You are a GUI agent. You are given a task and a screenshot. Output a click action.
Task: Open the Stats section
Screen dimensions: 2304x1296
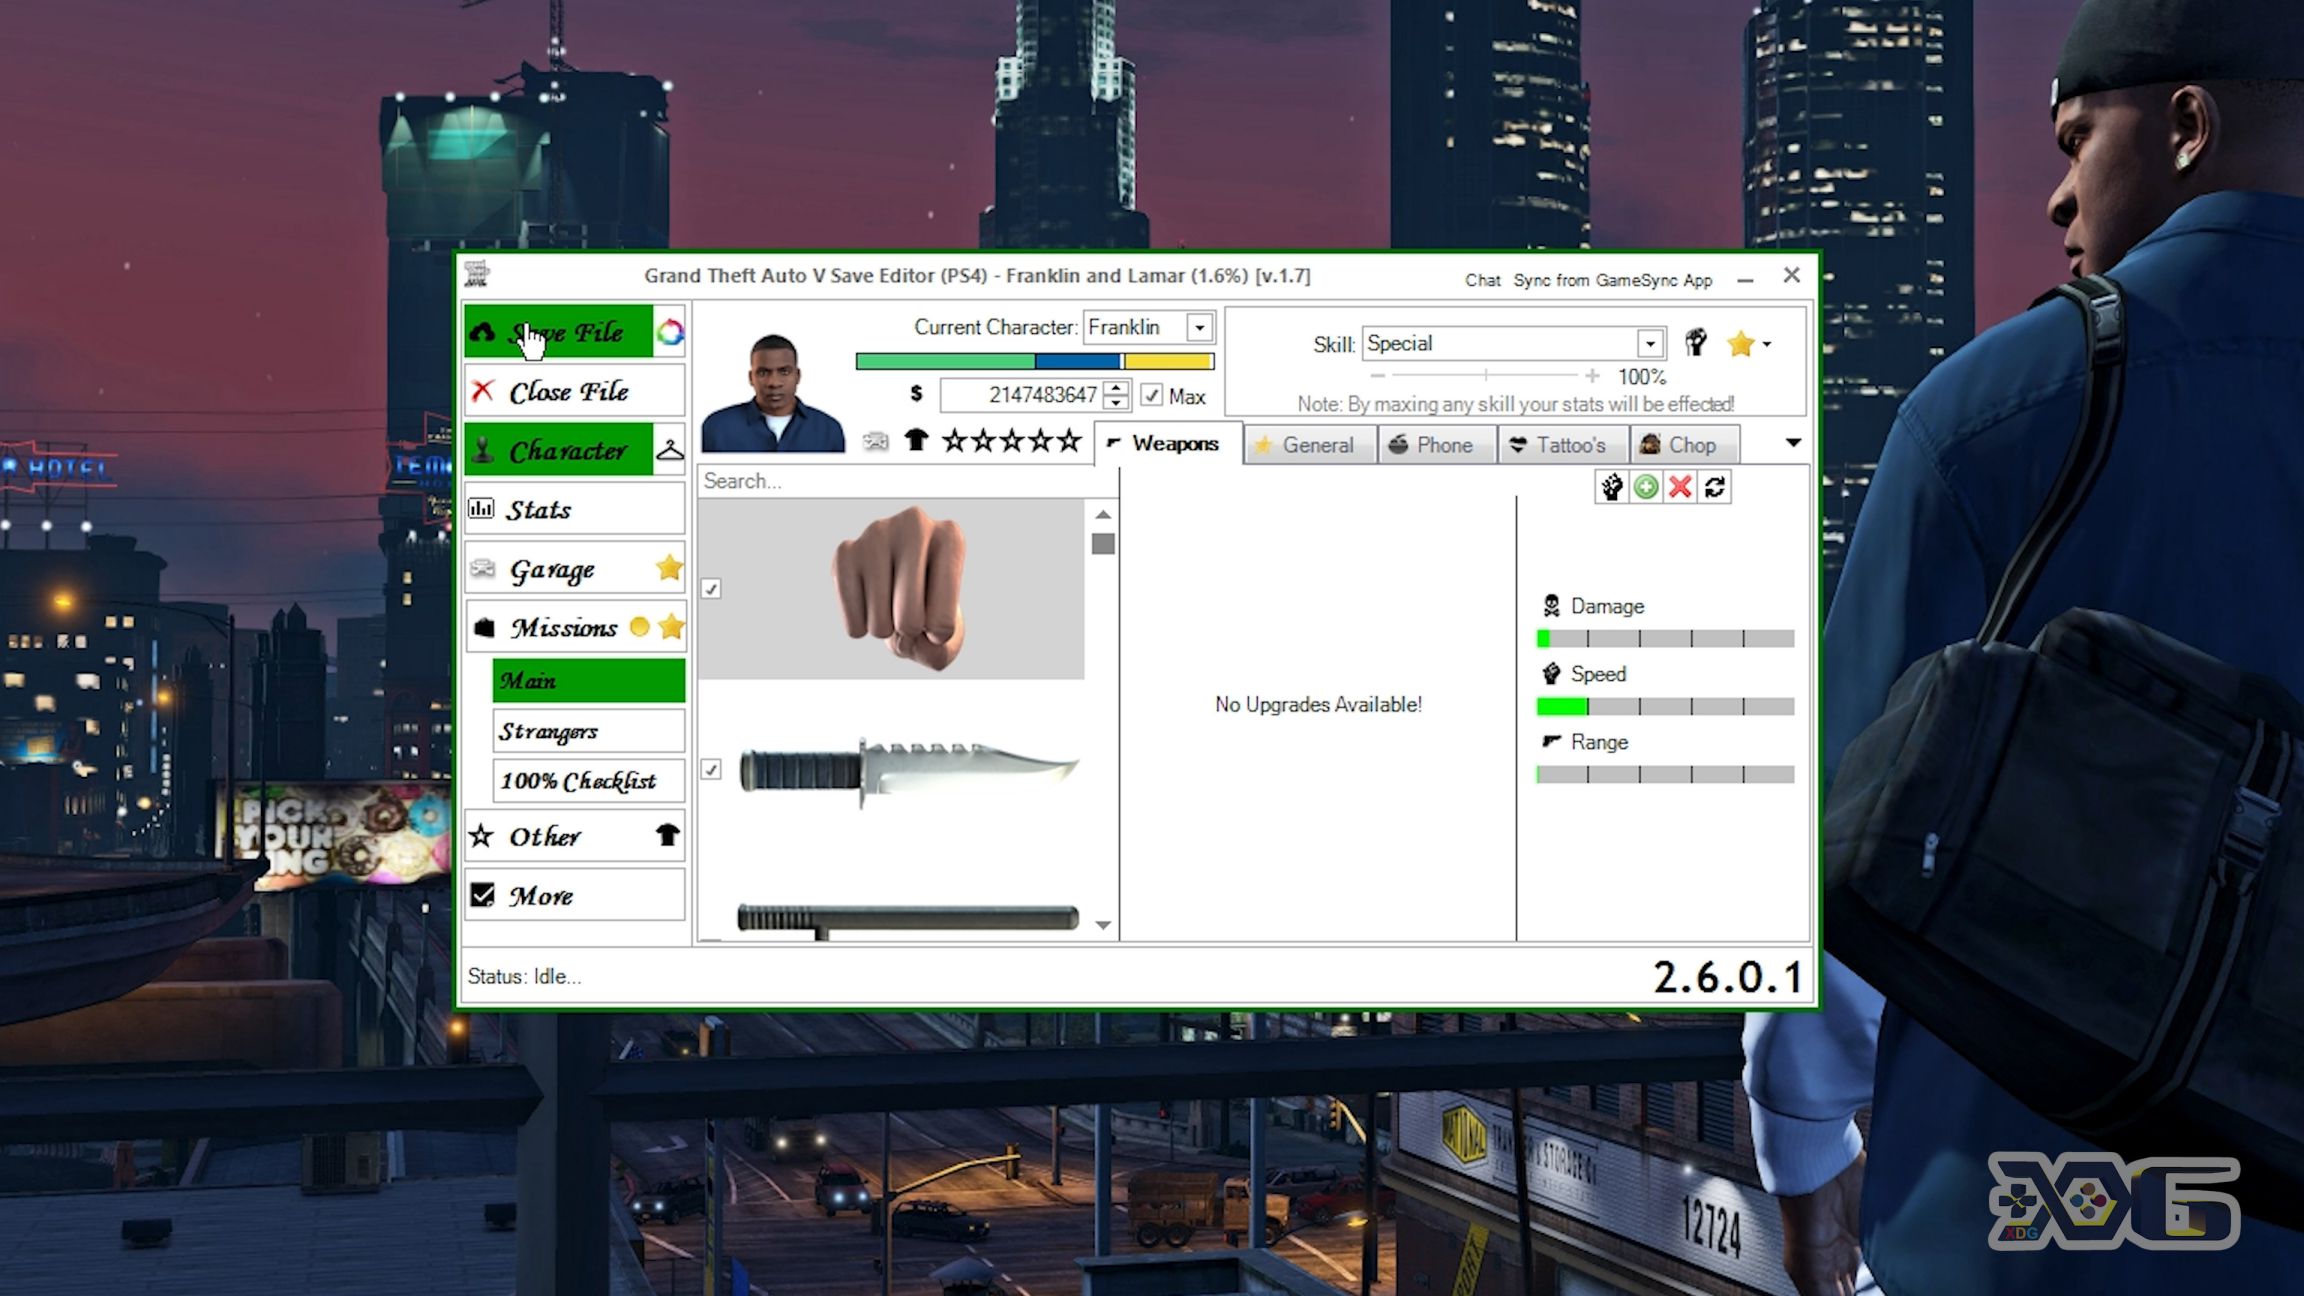[574, 509]
